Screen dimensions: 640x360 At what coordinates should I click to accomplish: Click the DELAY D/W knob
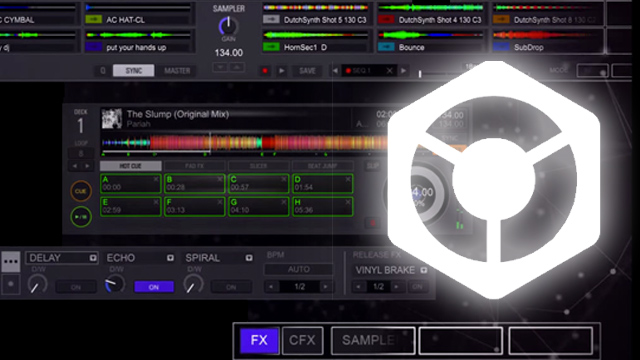tap(37, 284)
